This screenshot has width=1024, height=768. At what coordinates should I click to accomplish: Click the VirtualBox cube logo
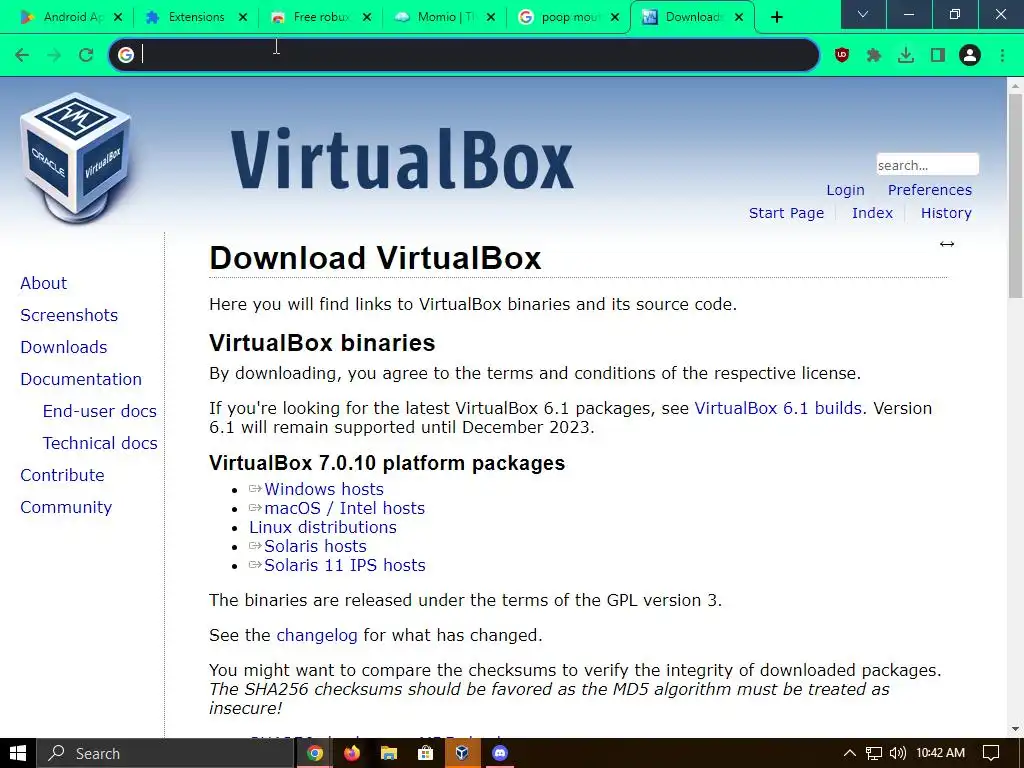coord(76,157)
